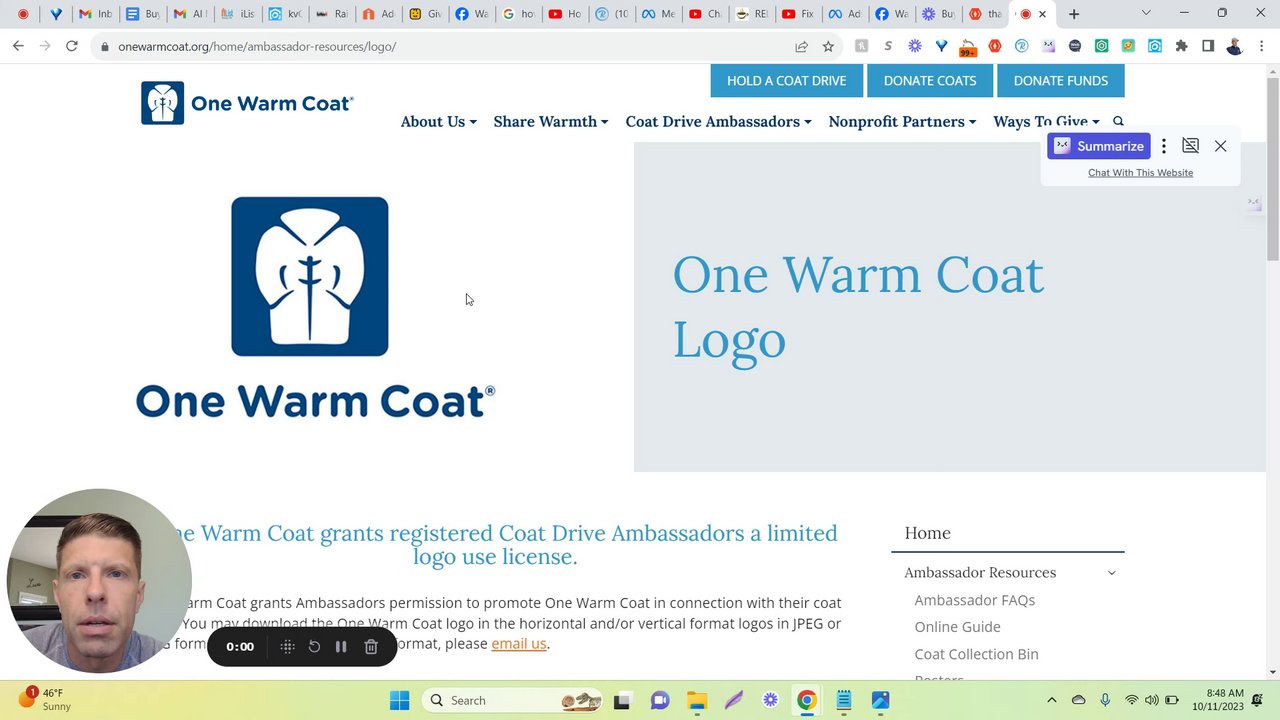Viewport: 1280px width, 720px height.
Task: Switch to the 'REI' tab
Action: click(x=751, y=14)
